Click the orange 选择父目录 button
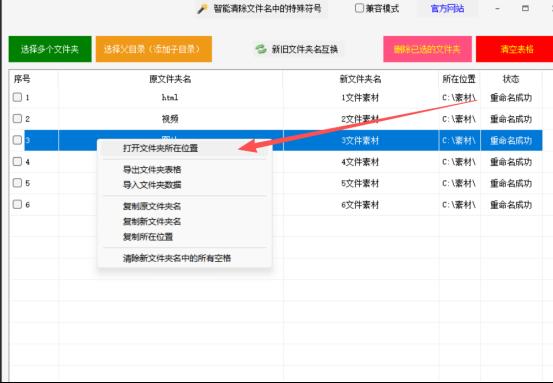The image size is (553, 383). (x=154, y=49)
